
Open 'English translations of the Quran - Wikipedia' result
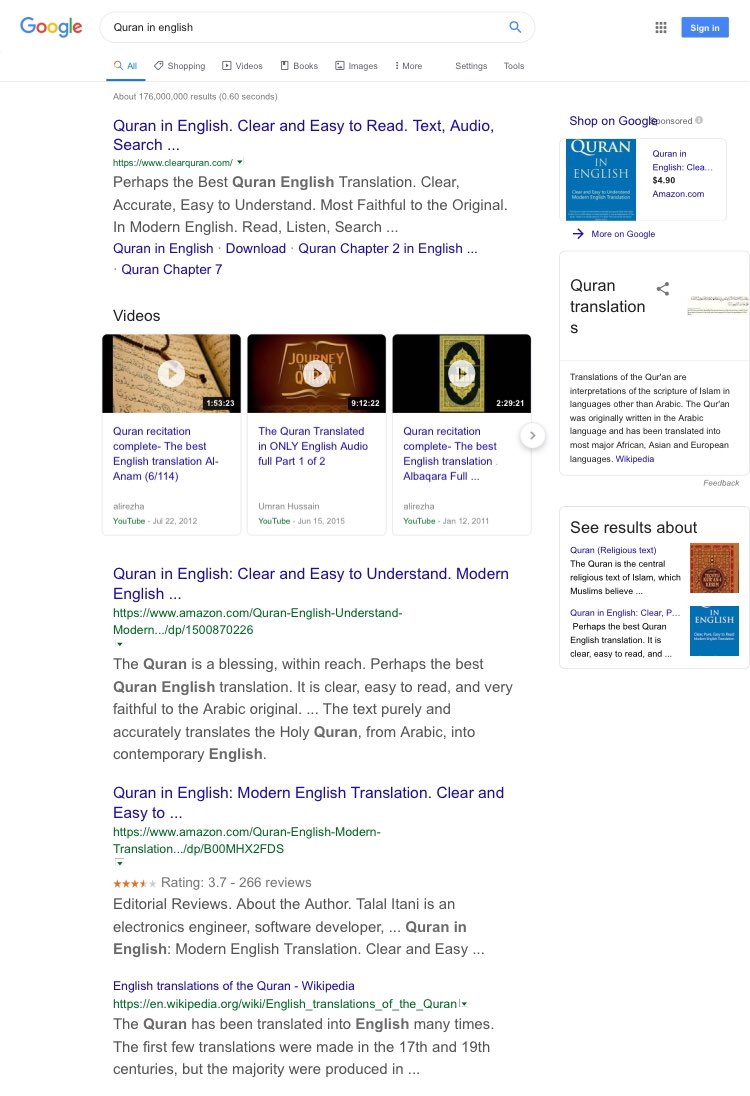coord(233,986)
